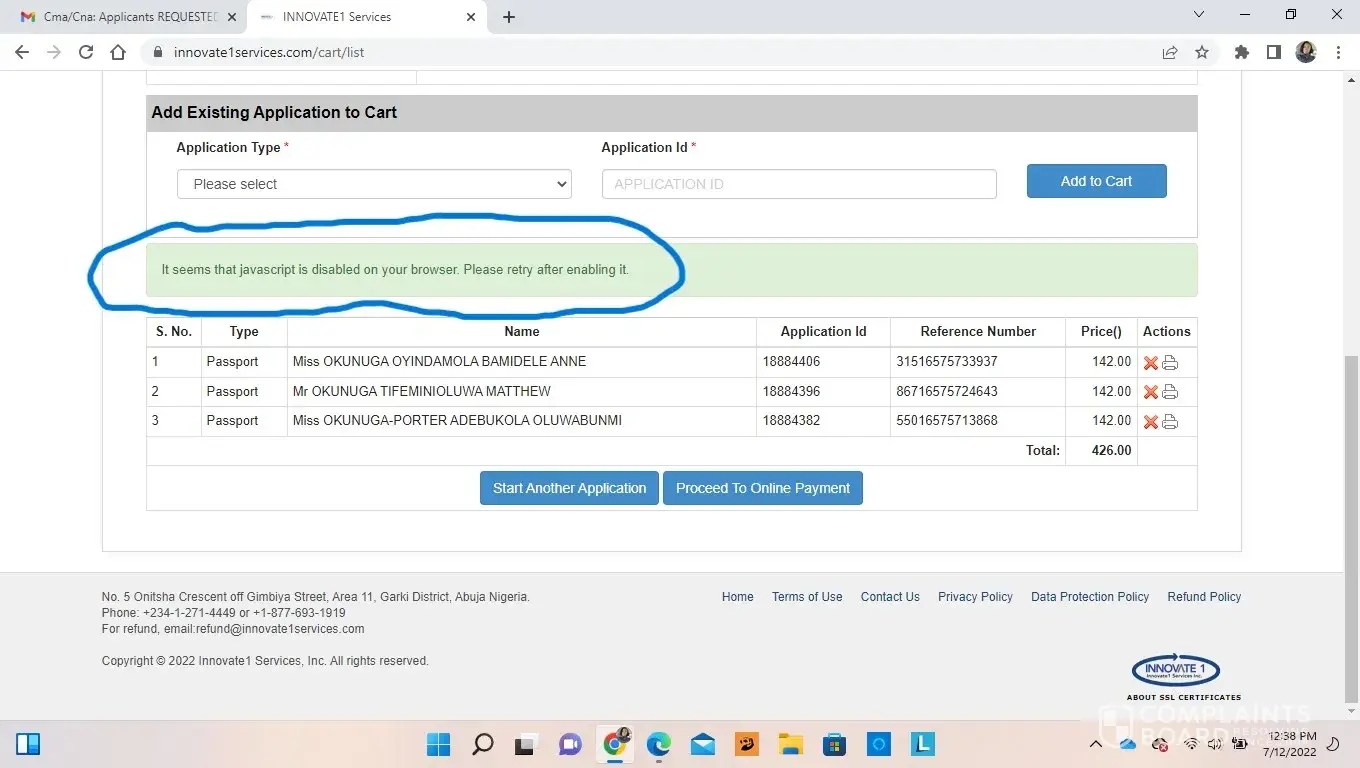Viewport: 1360px width, 768px height.
Task: Click the share page icon
Action: click(x=1170, y=52)
